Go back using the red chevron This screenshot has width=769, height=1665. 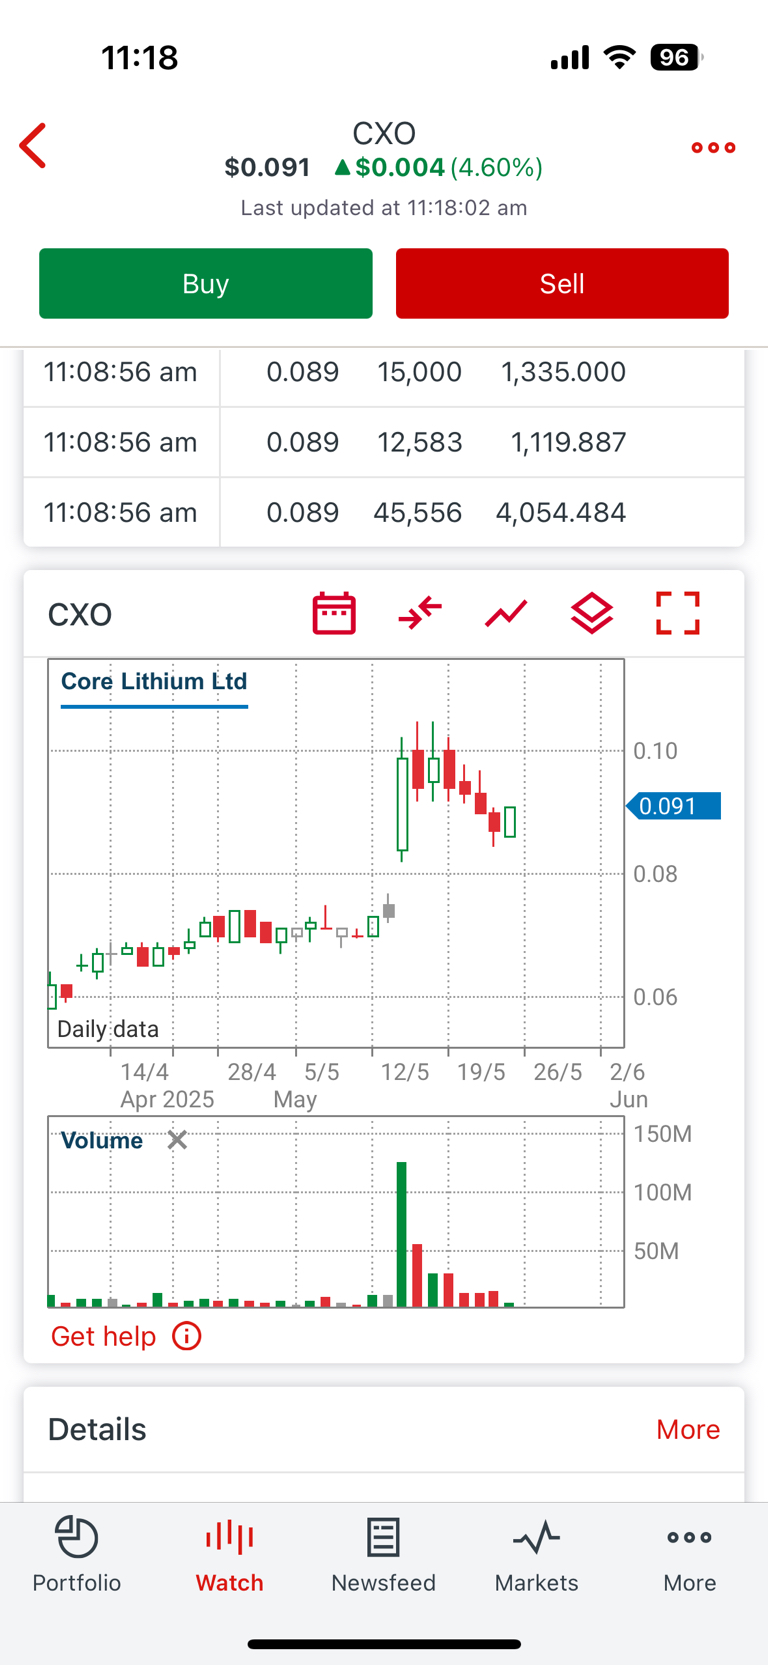click(33, 146)
